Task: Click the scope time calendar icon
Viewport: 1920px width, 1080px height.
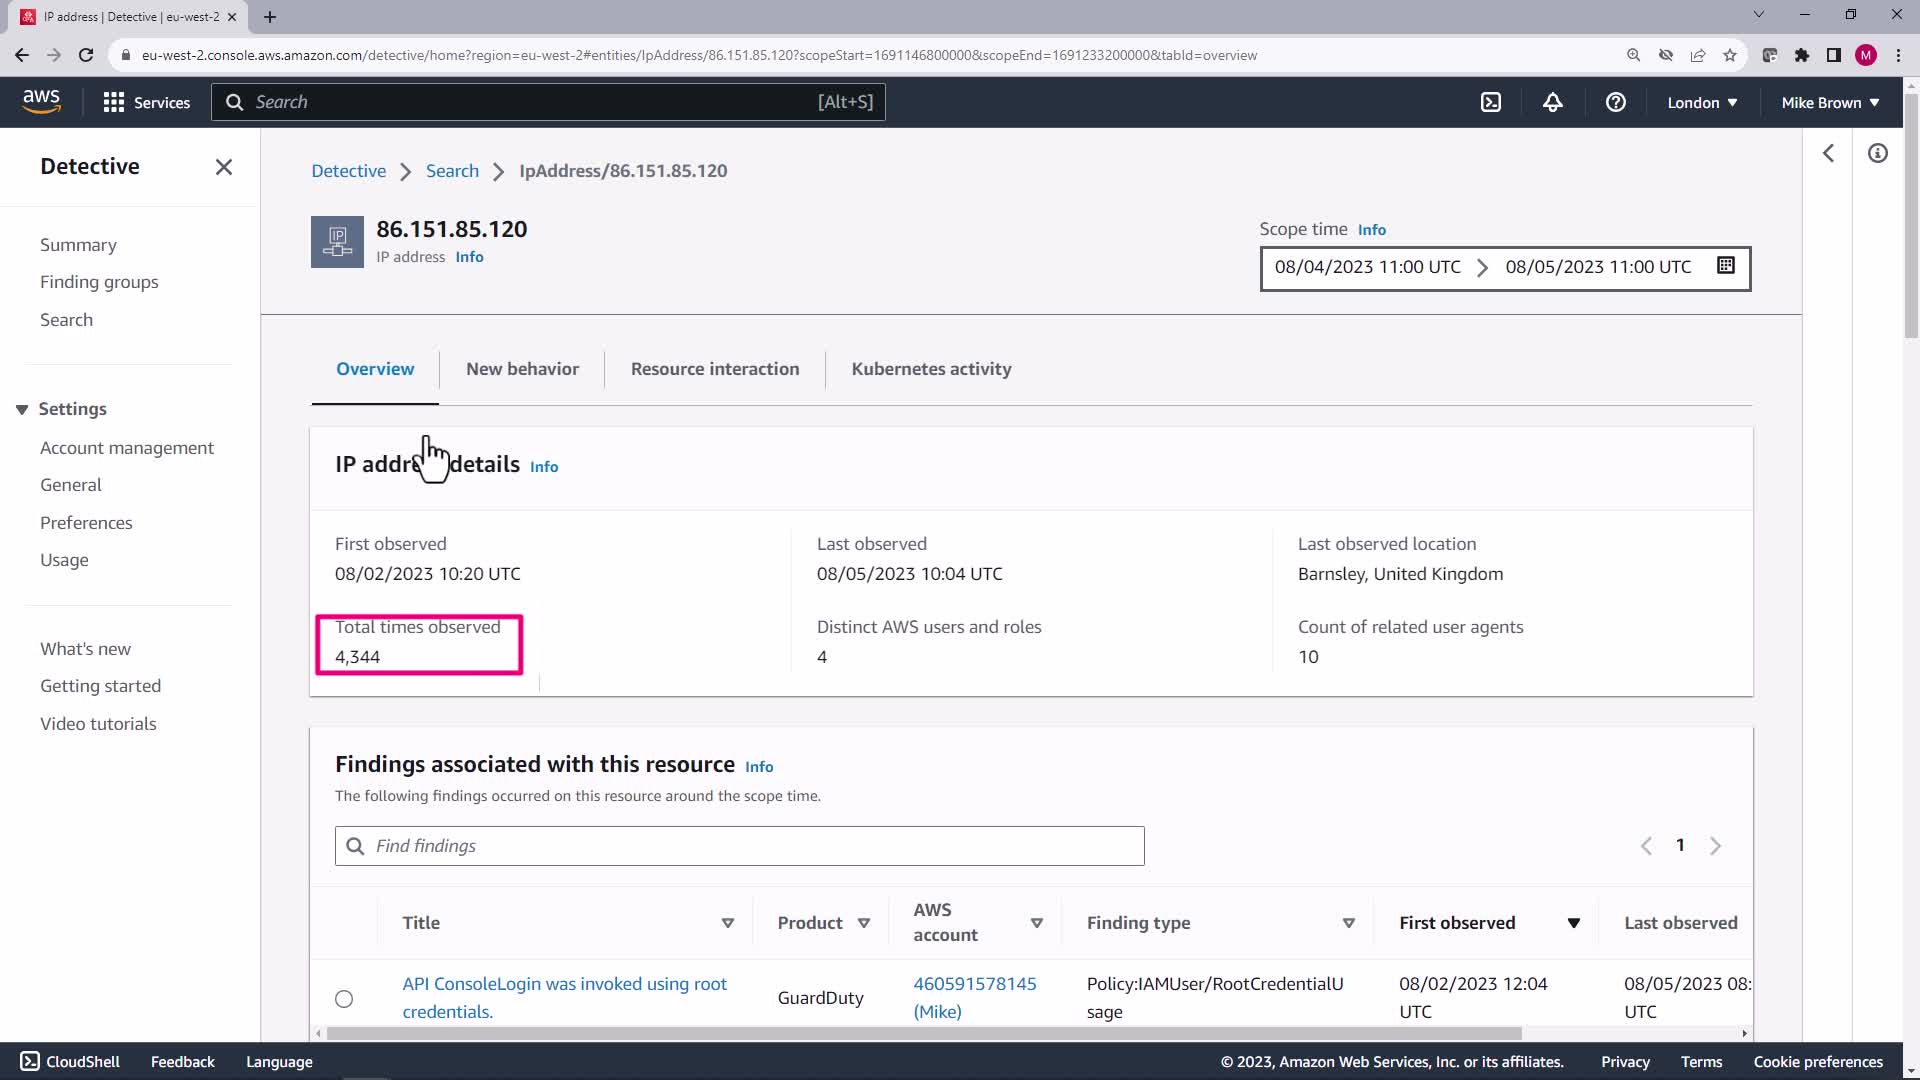Action: coord(1725,266)
